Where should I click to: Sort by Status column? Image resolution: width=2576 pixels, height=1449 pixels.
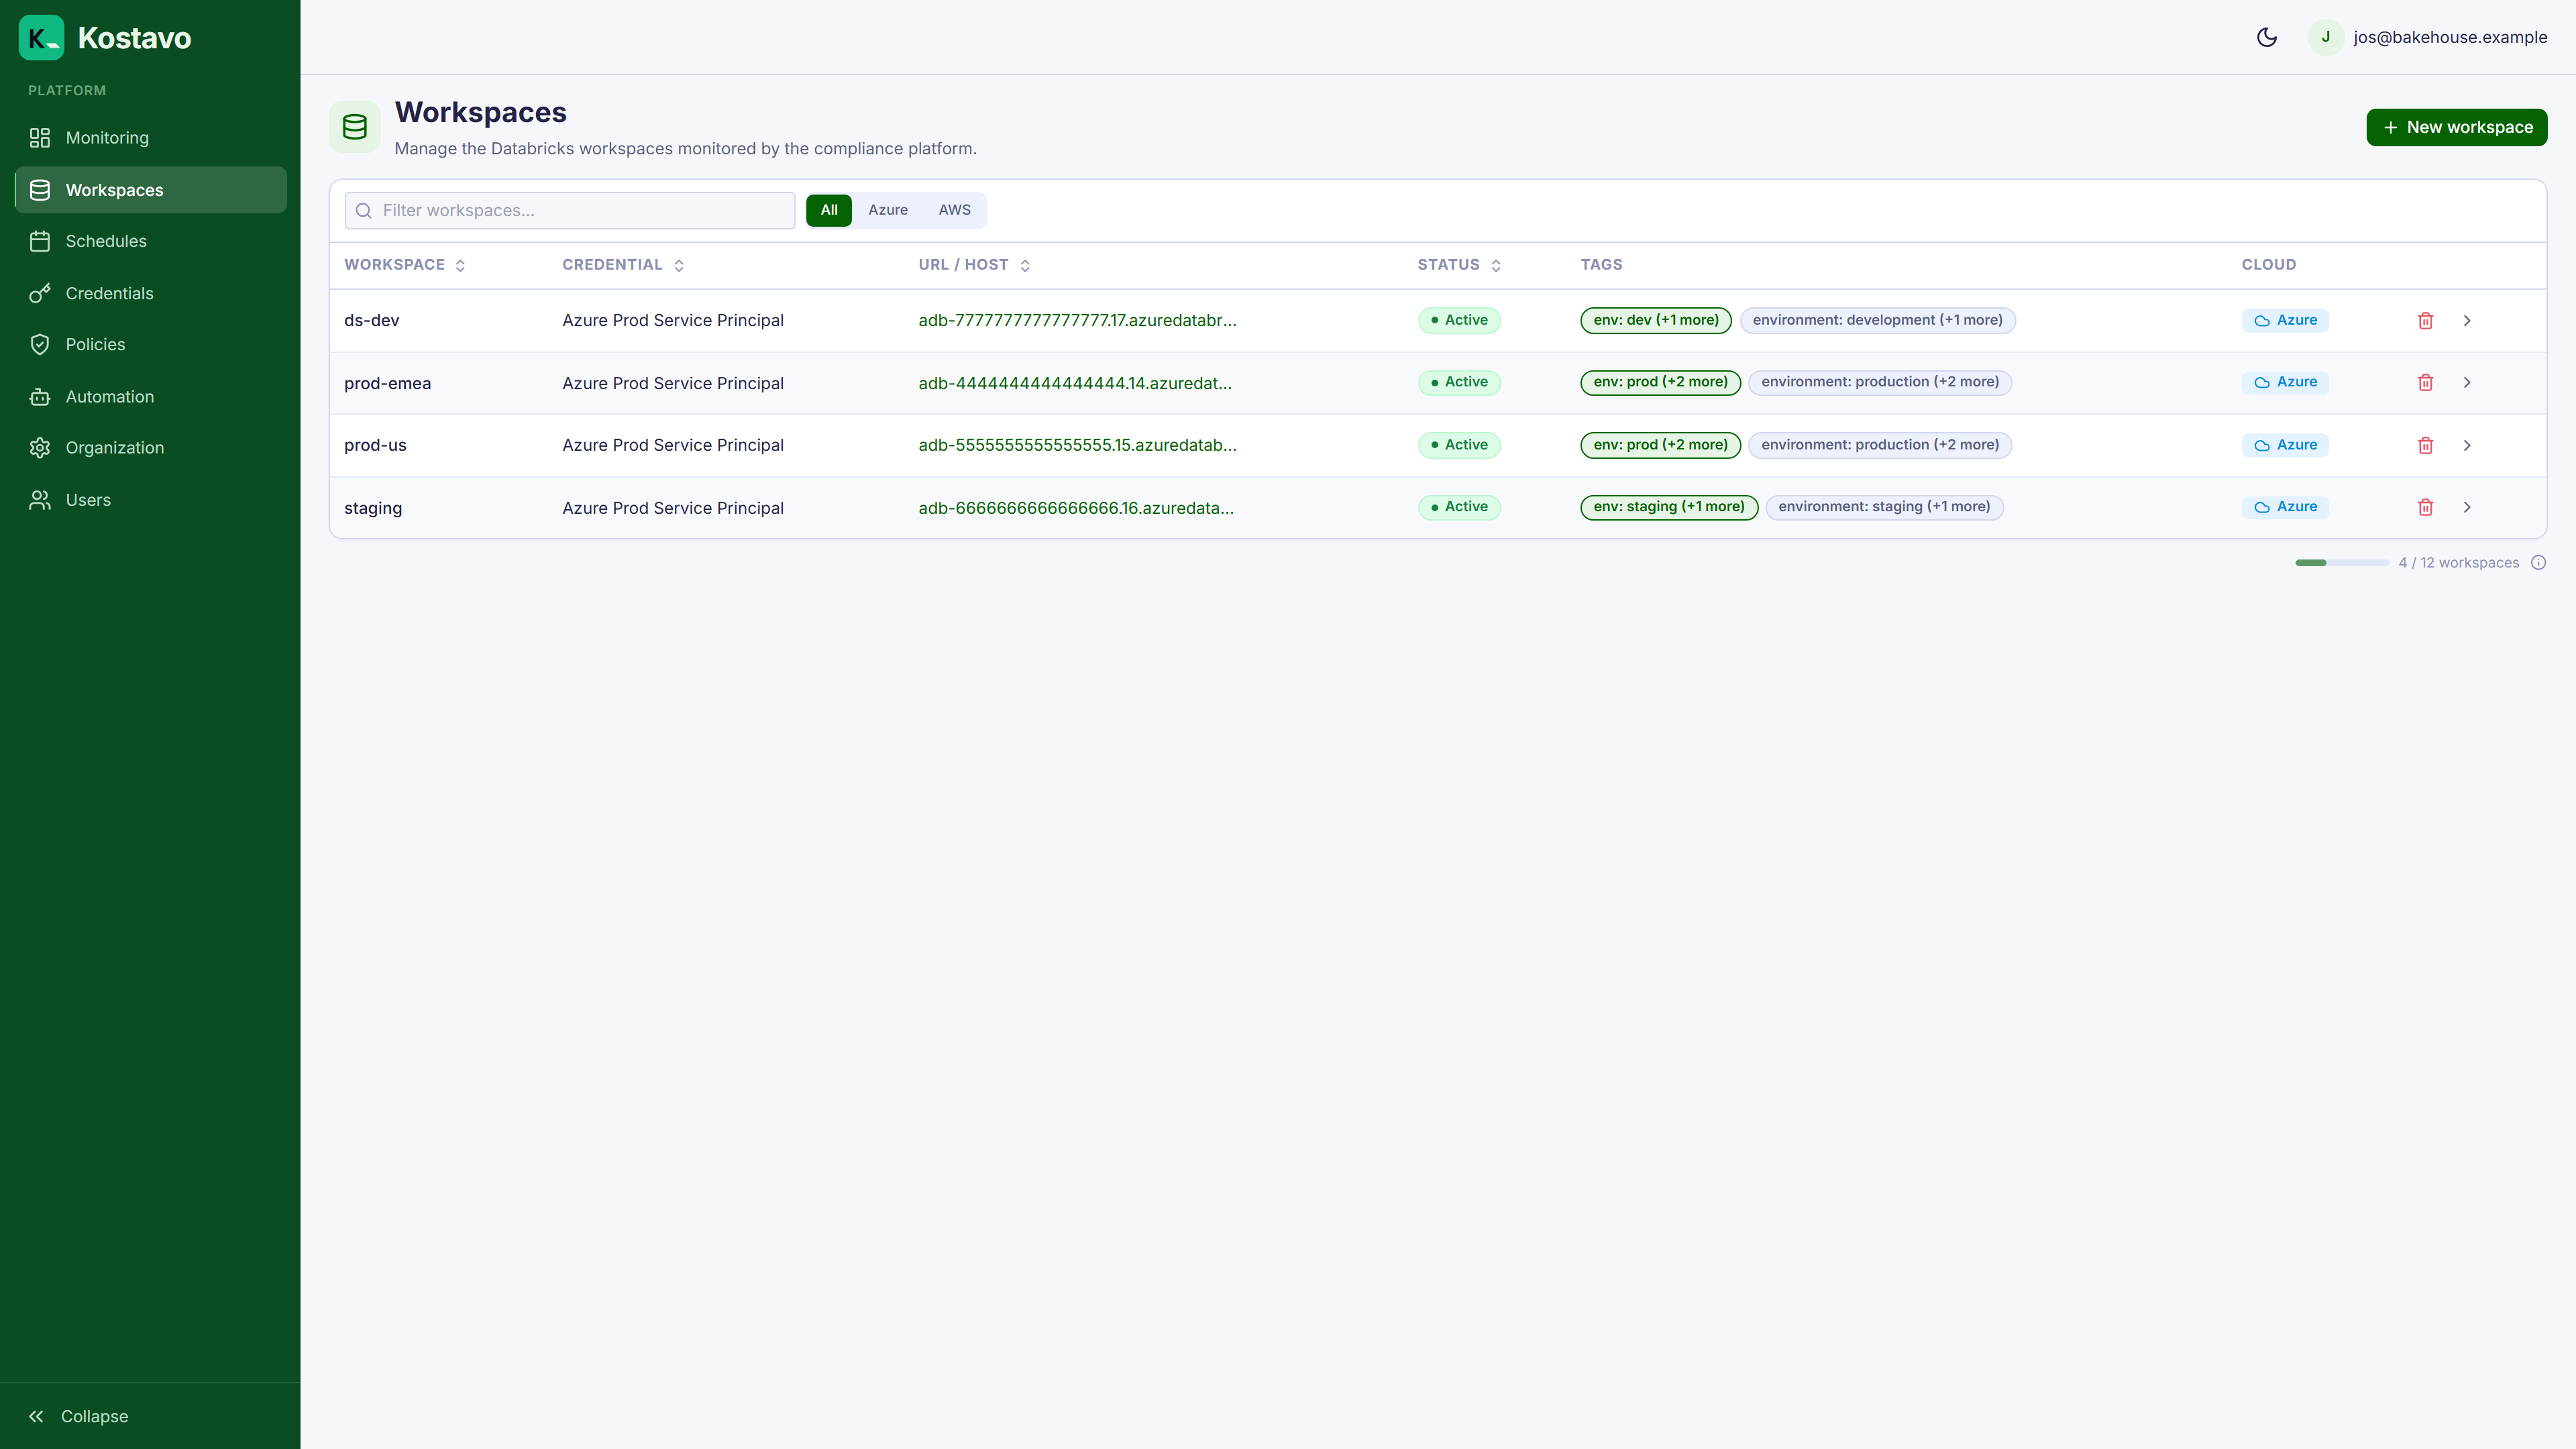tap(1459, 265)
